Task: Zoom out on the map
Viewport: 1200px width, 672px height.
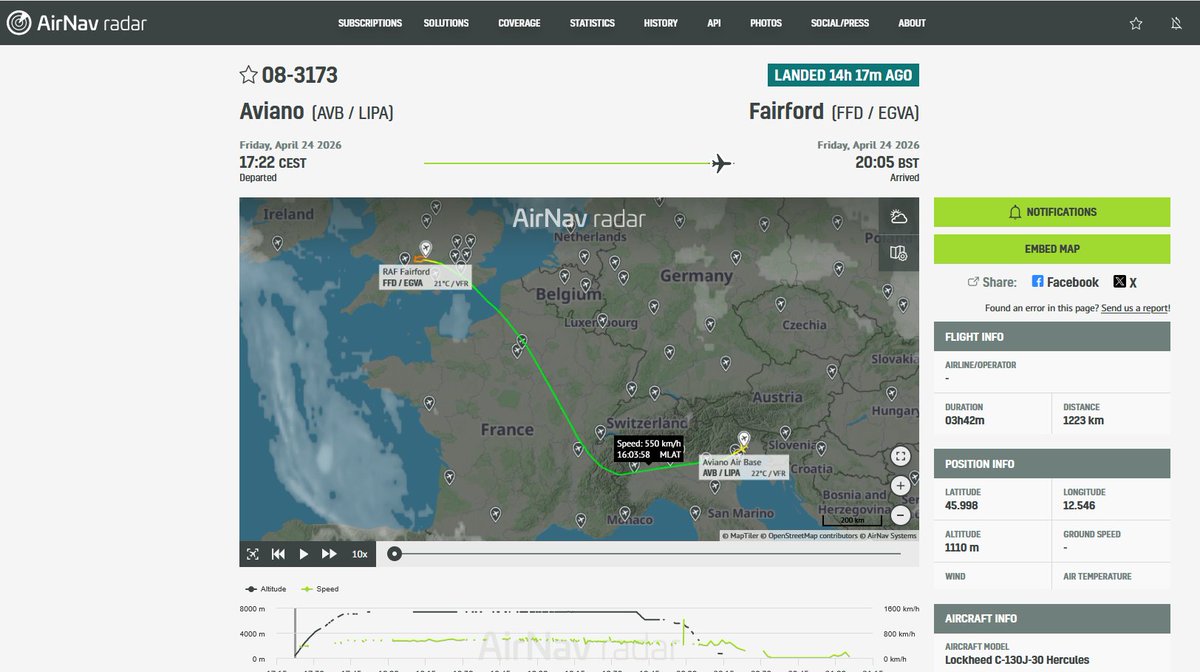Action: (x=900, y=515)
